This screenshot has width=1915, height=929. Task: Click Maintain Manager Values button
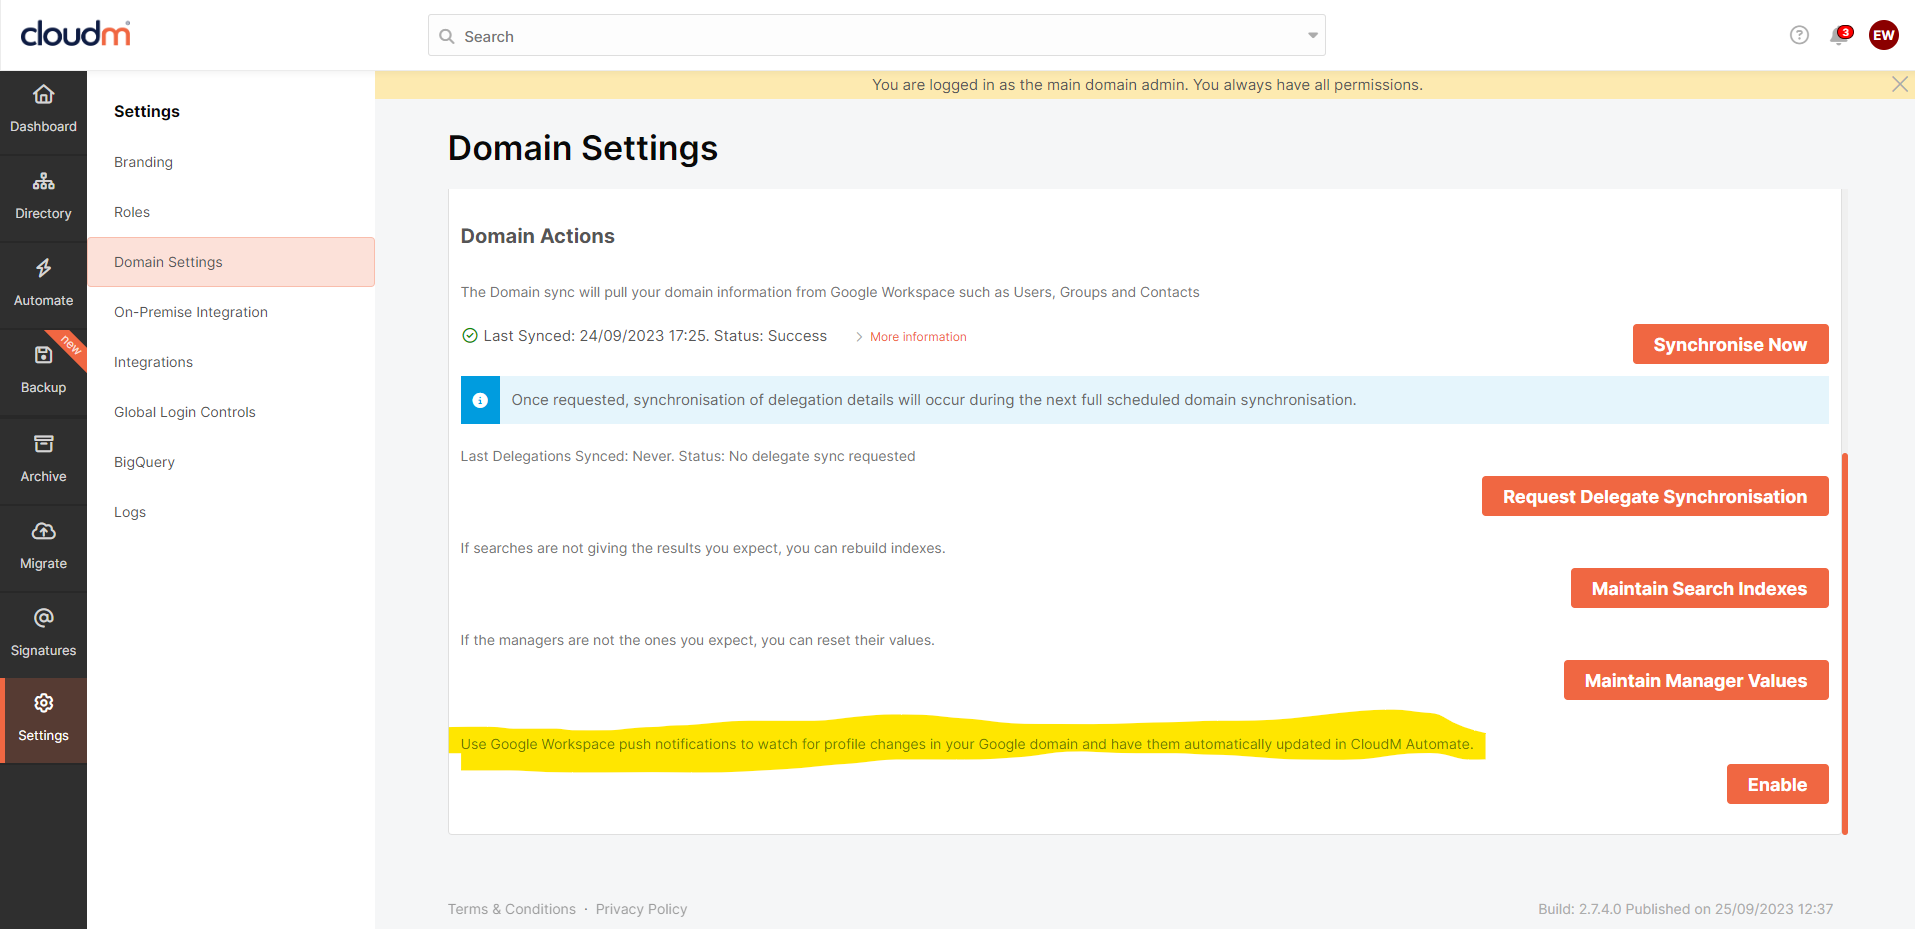(1696, 680)
